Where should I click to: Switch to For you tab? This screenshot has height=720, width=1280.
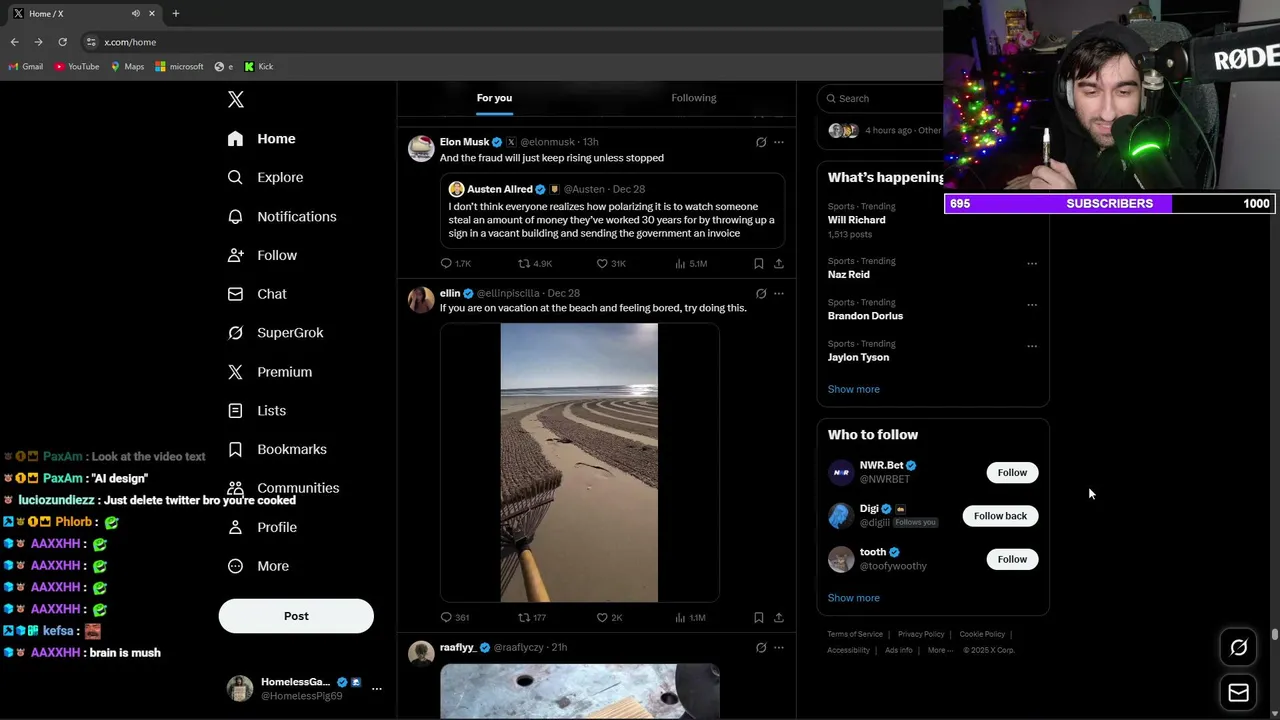(494, 98)
